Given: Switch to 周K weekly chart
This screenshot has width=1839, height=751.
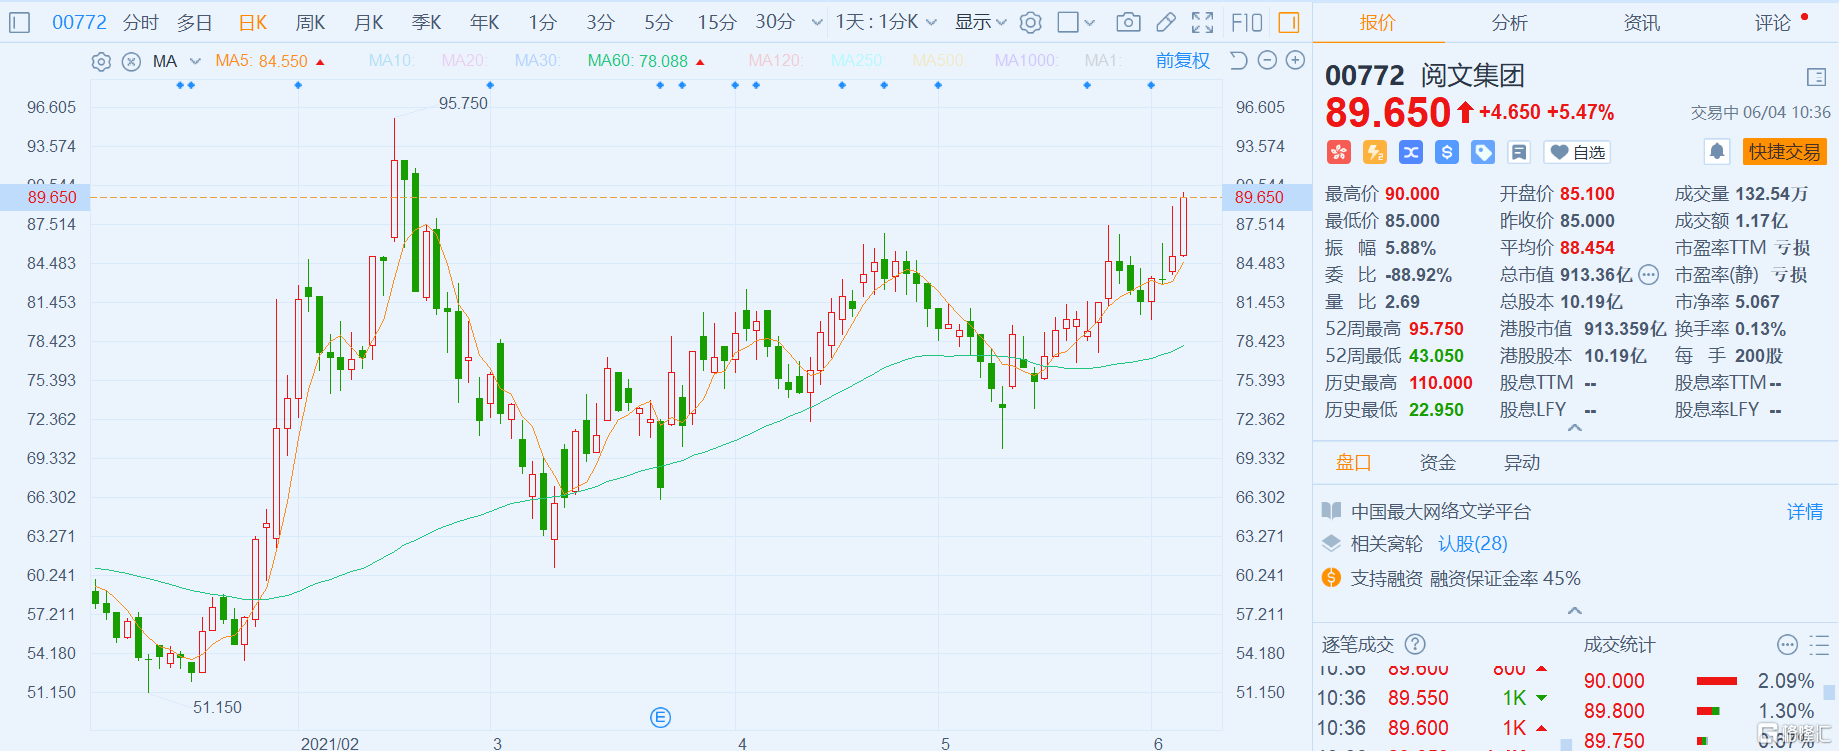Looking at the screenshot, I should [310, 22].
